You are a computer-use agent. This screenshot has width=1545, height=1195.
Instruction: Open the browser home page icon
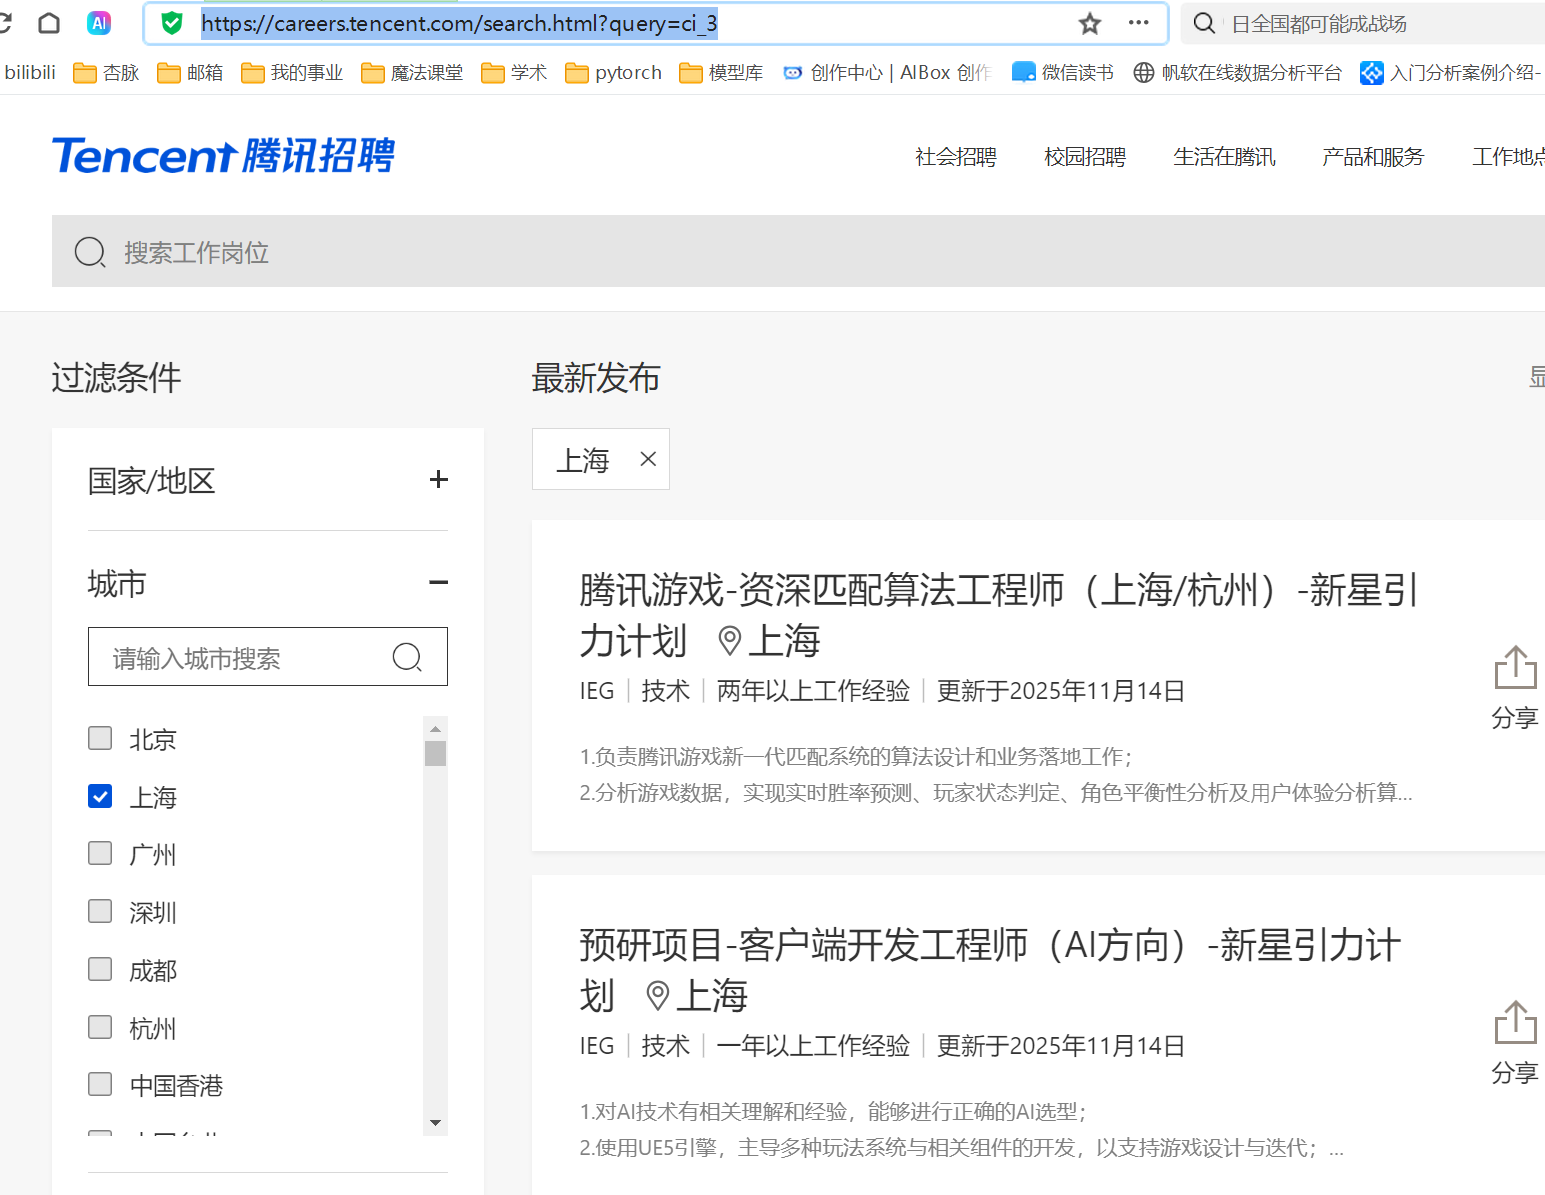coord(48,23)
